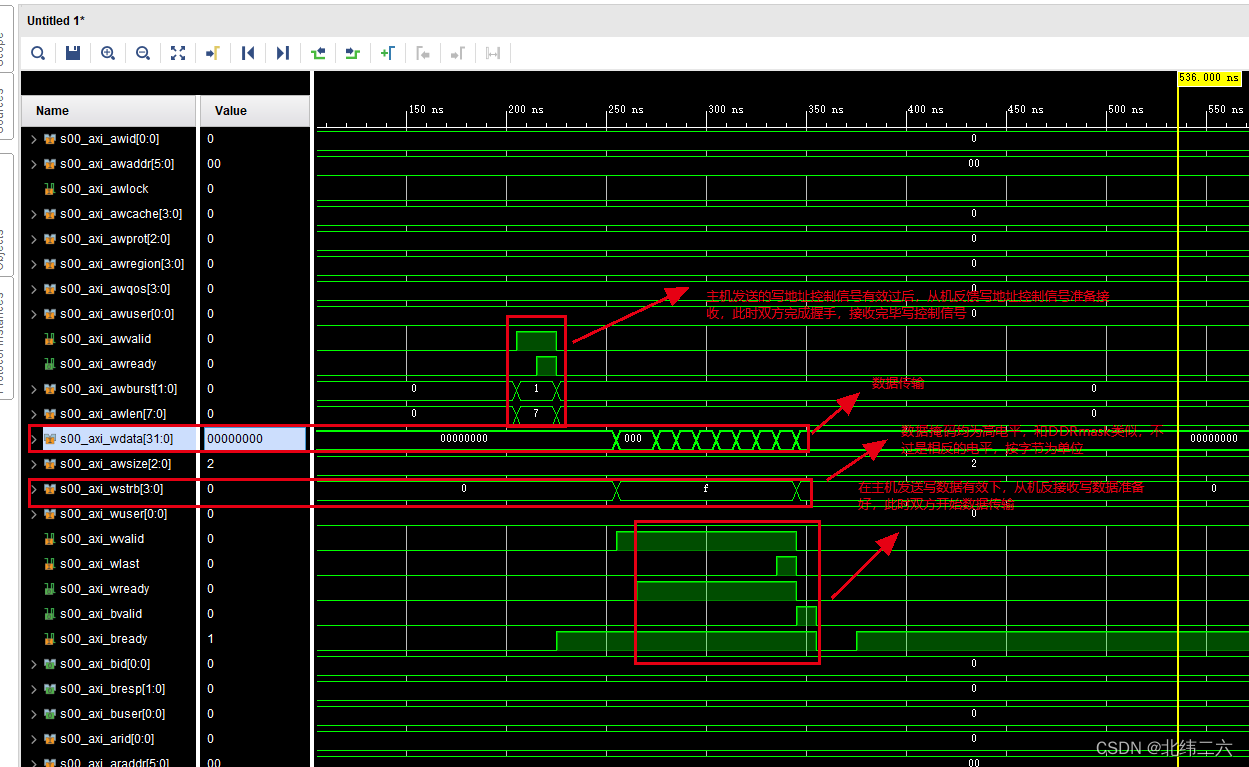Click the s00_axi_bready signal icon
1249x767 pixels.
click(49, 639)
